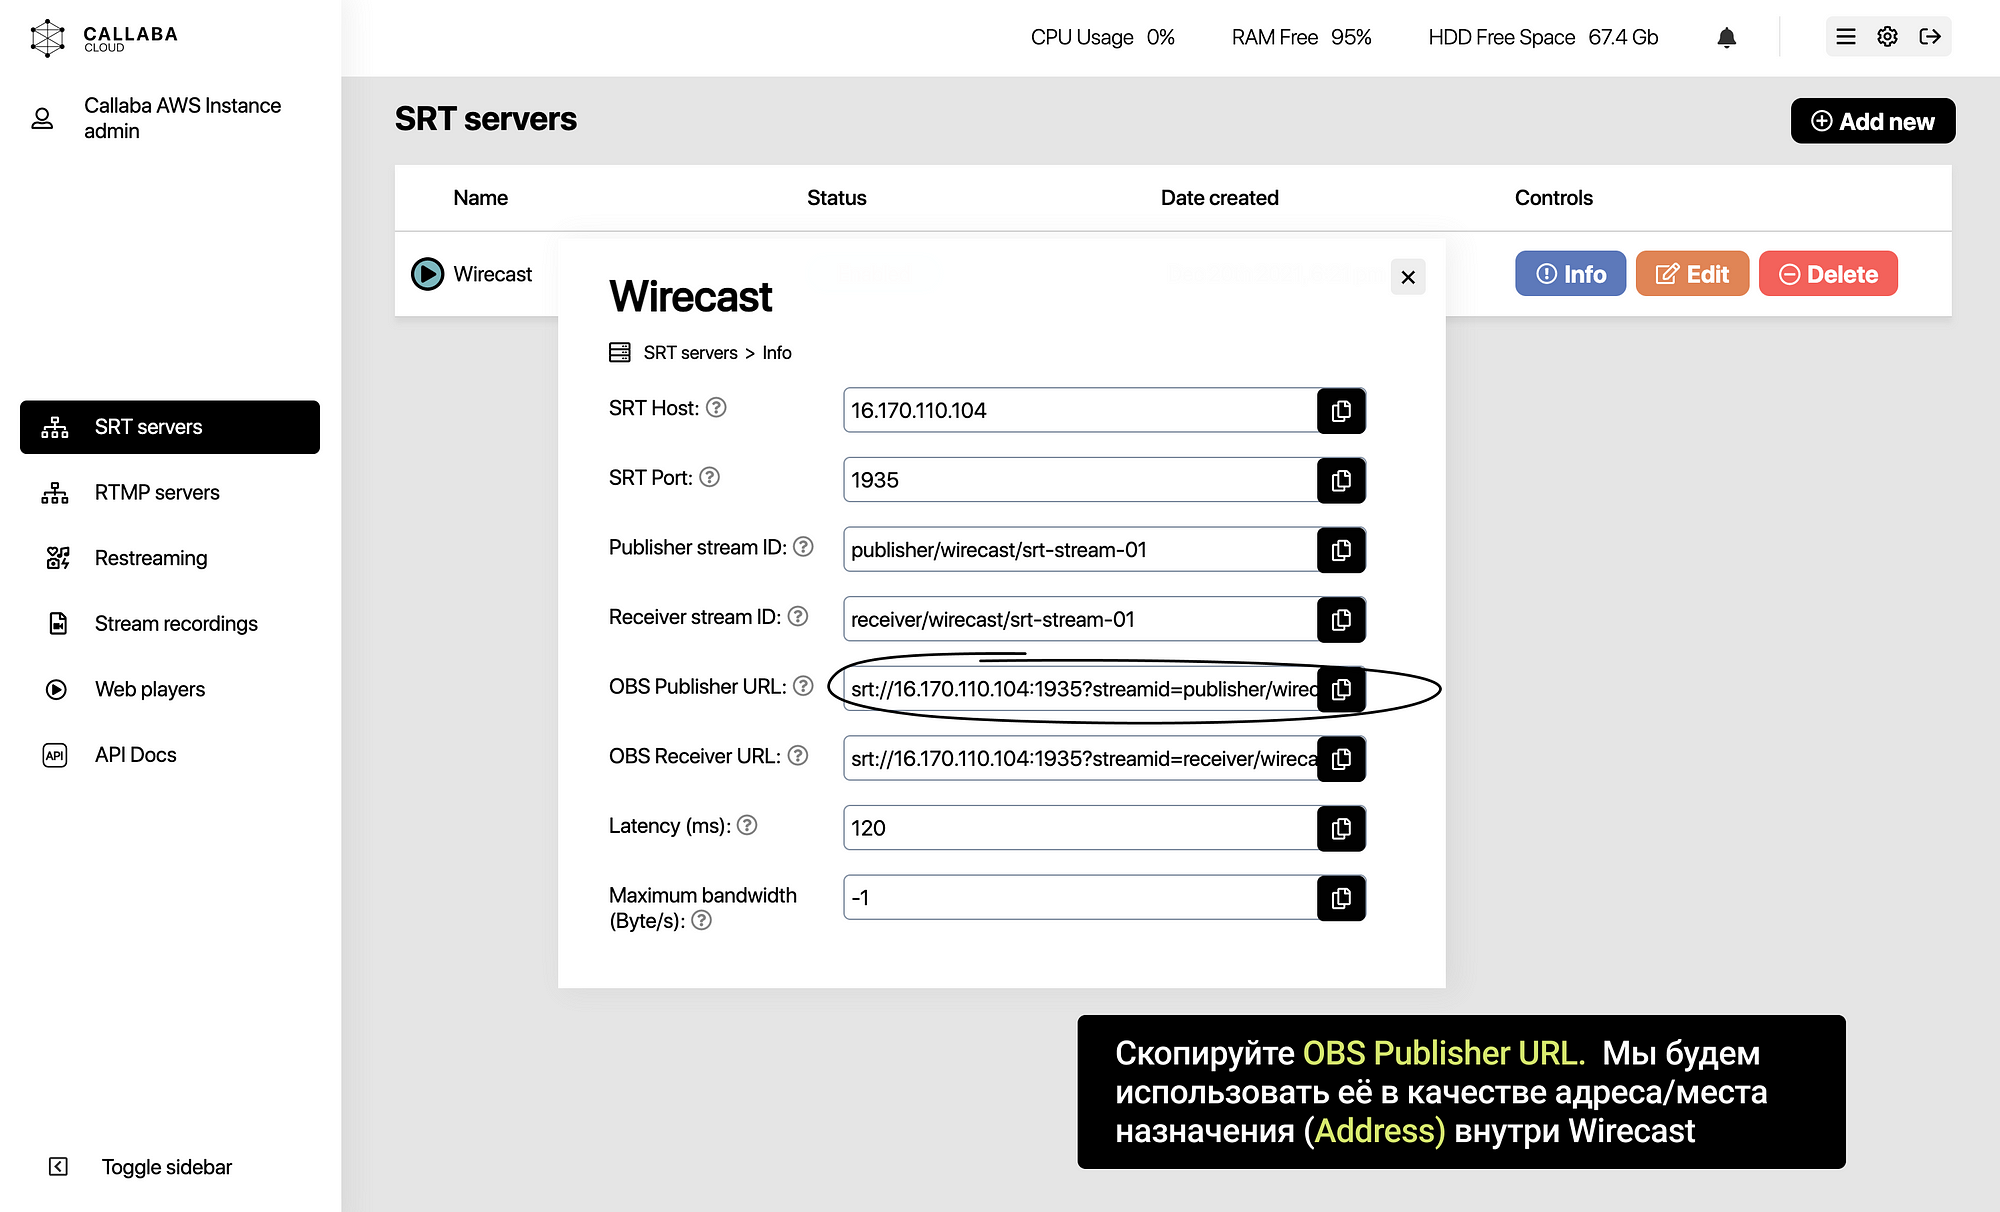Show help for Latency (ms)

click(747, 825)
